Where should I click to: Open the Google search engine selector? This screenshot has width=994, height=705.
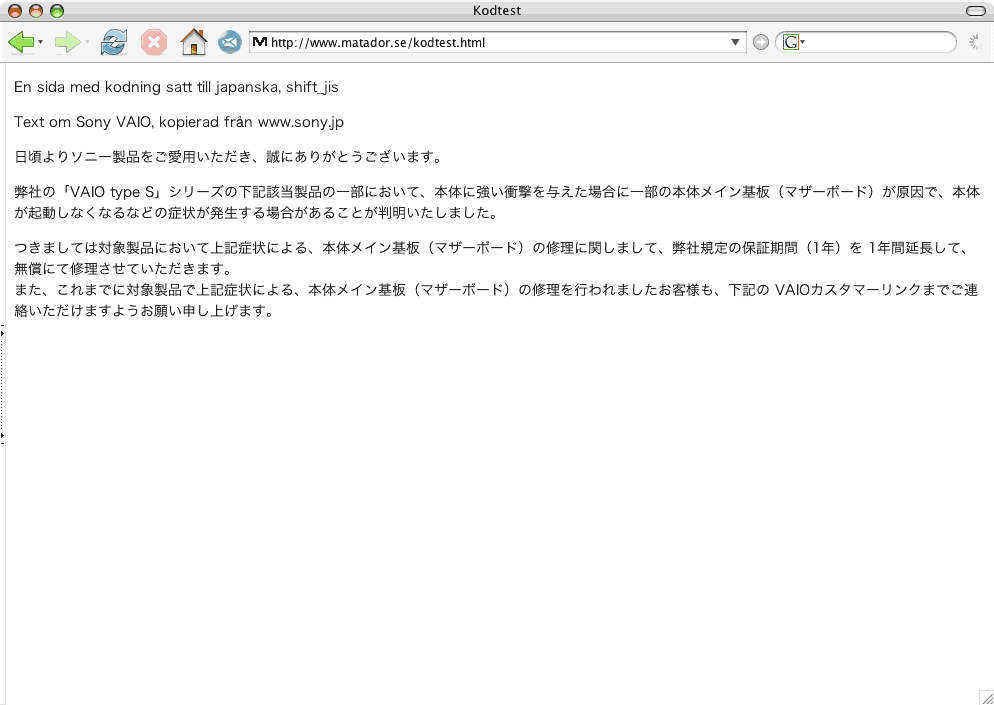coord(793,42)
